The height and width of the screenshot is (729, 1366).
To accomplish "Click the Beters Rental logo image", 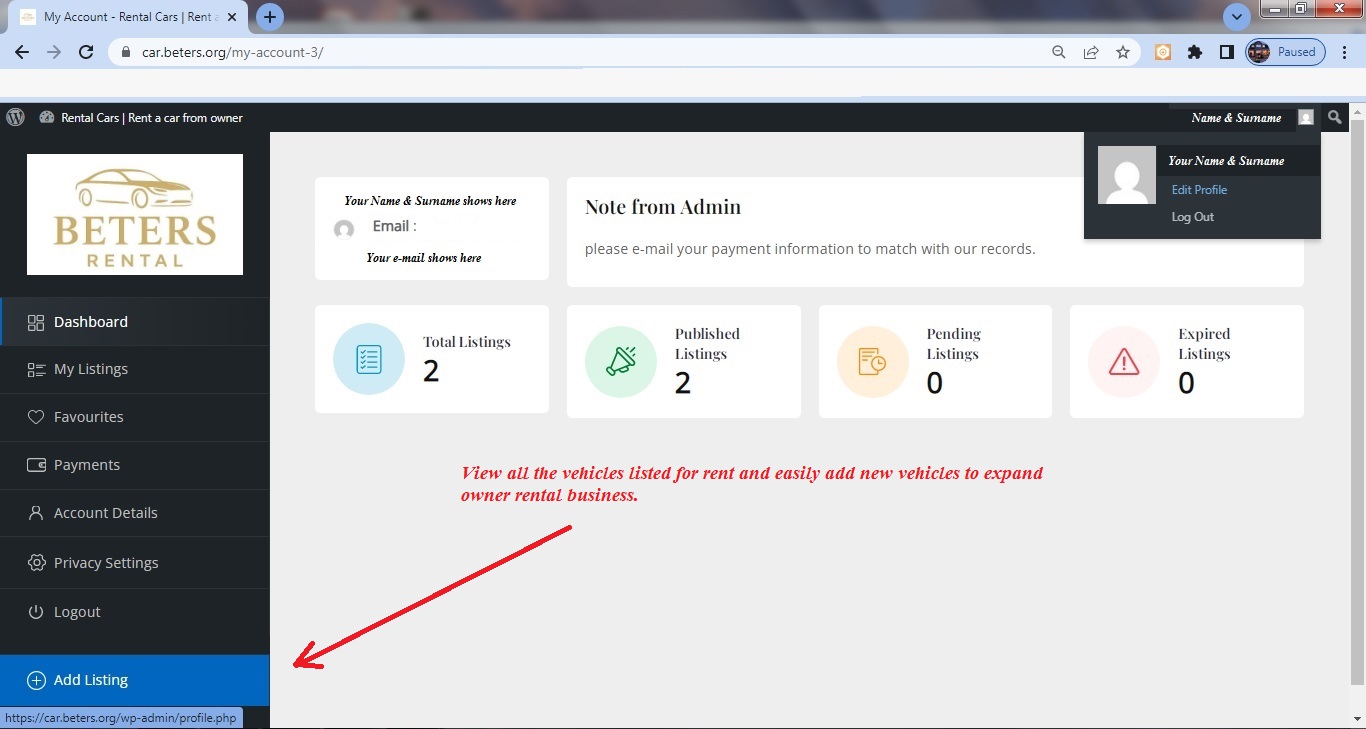I will click(135, 214).
